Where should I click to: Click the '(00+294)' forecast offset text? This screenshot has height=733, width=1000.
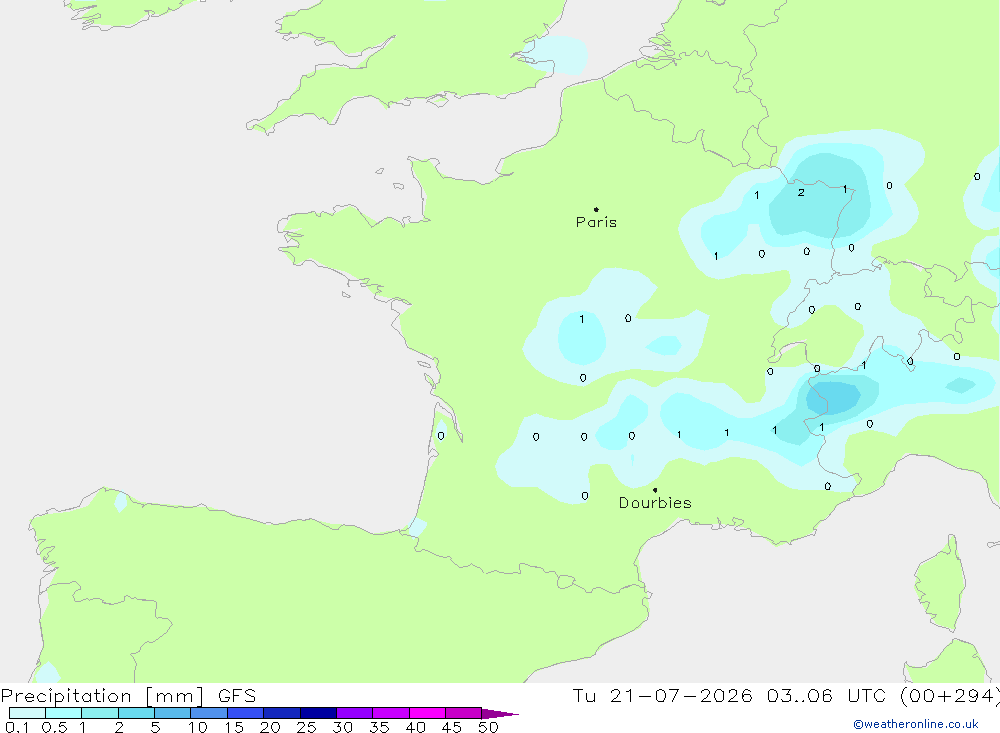[x=950, y=696]
